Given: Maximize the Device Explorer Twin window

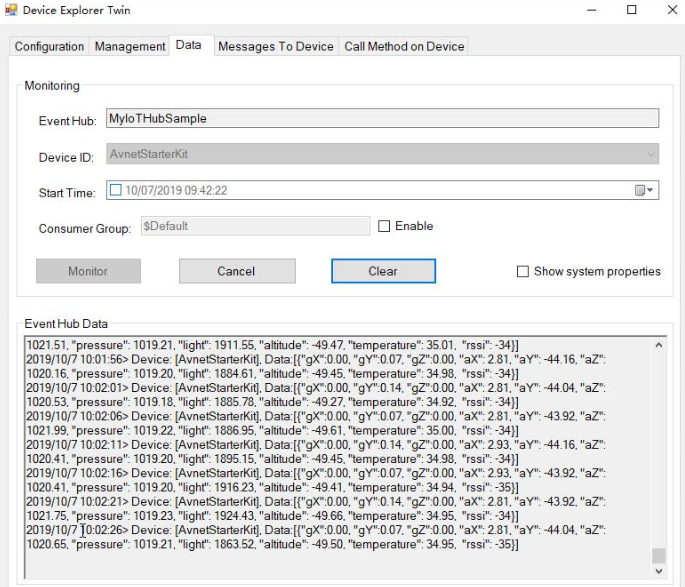Looking at the screenshot, I should tap(632, 10).
